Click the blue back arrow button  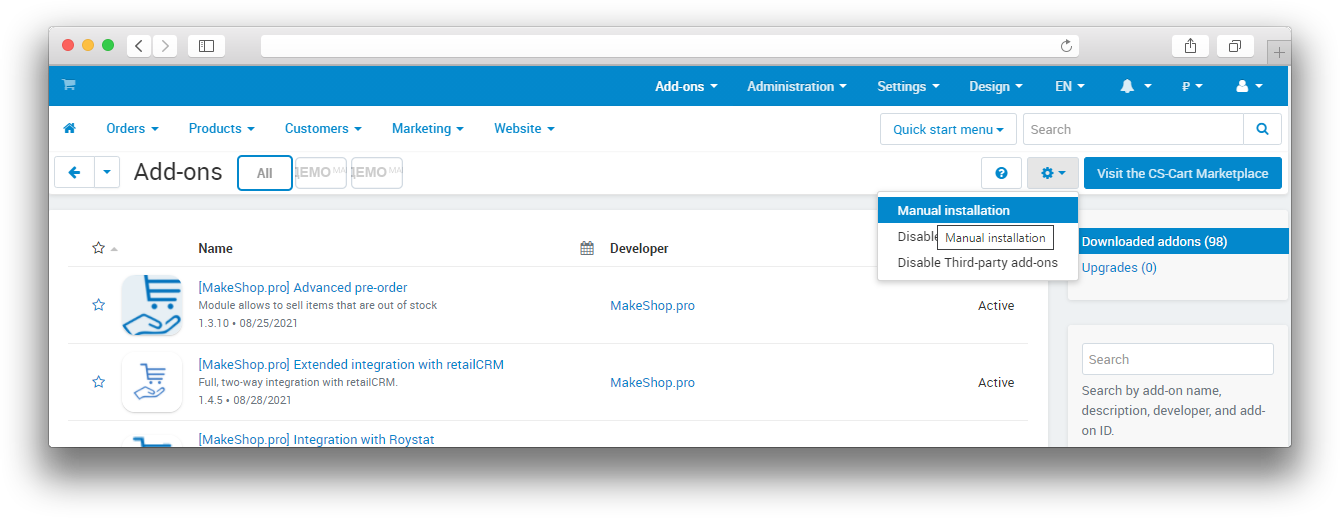pyautogui.click(x=74, y=173)
